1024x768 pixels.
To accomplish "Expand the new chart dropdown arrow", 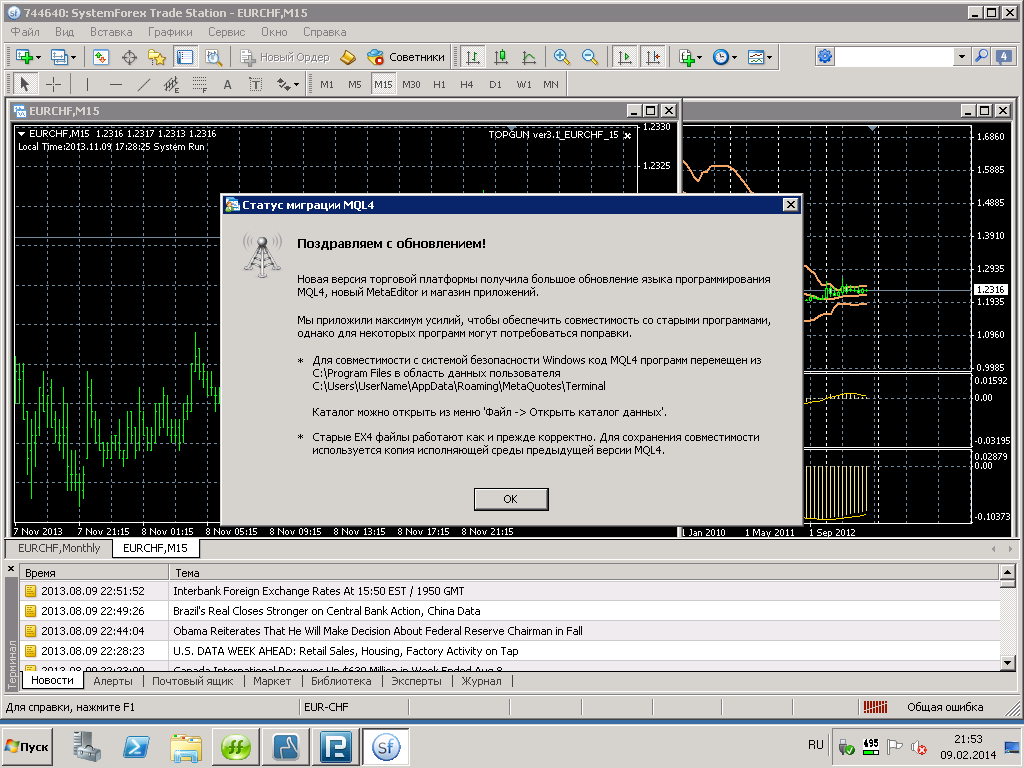I will point(39,57).
